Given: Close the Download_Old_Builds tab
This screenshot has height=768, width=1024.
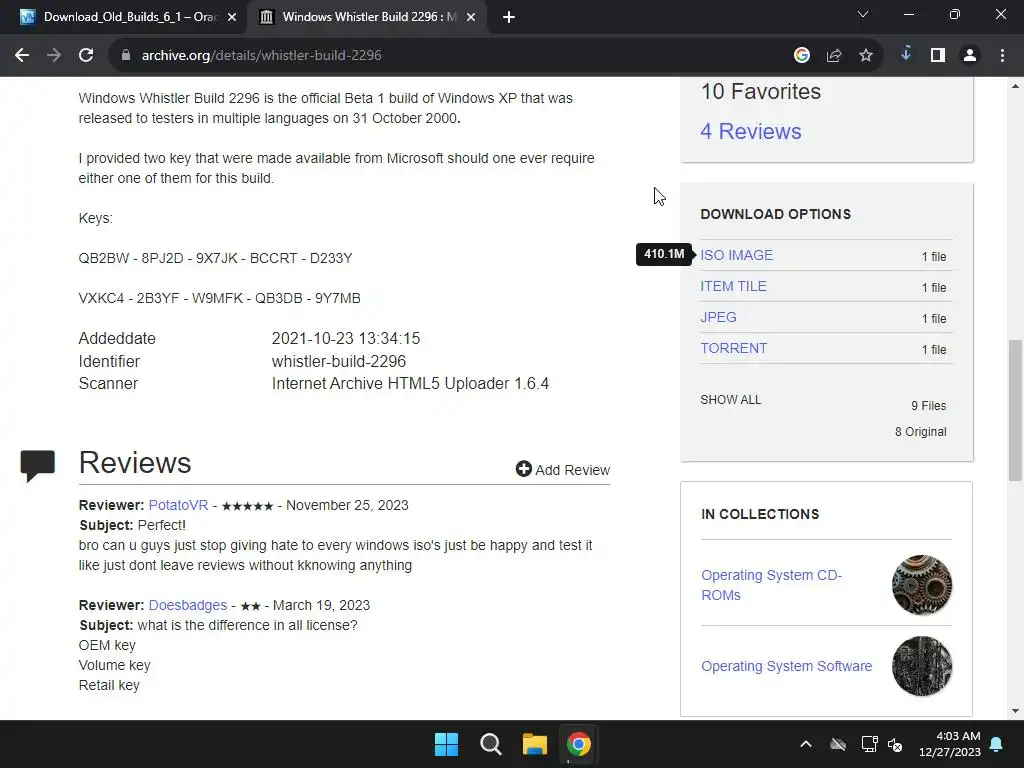Looking at the screenshot, I should tap(232, 17).
